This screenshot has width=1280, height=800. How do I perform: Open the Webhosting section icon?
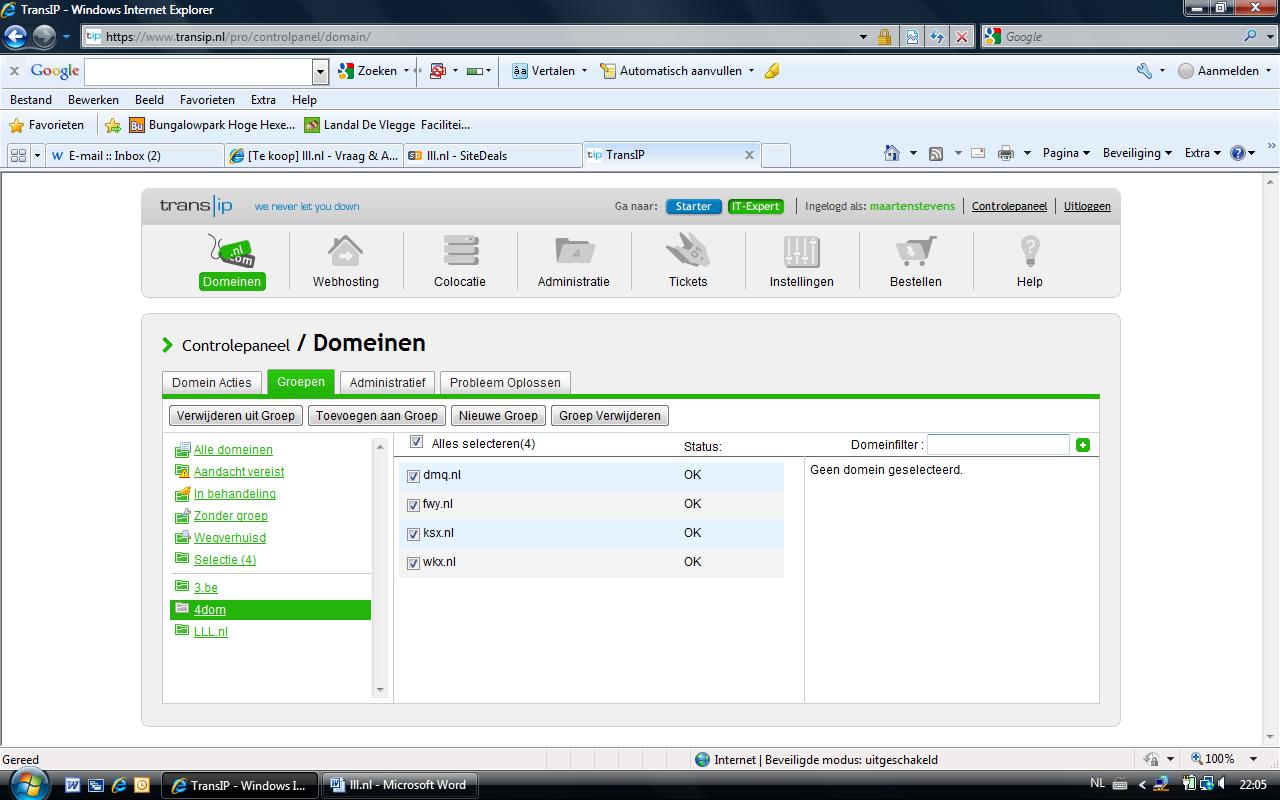coord(345,252)
